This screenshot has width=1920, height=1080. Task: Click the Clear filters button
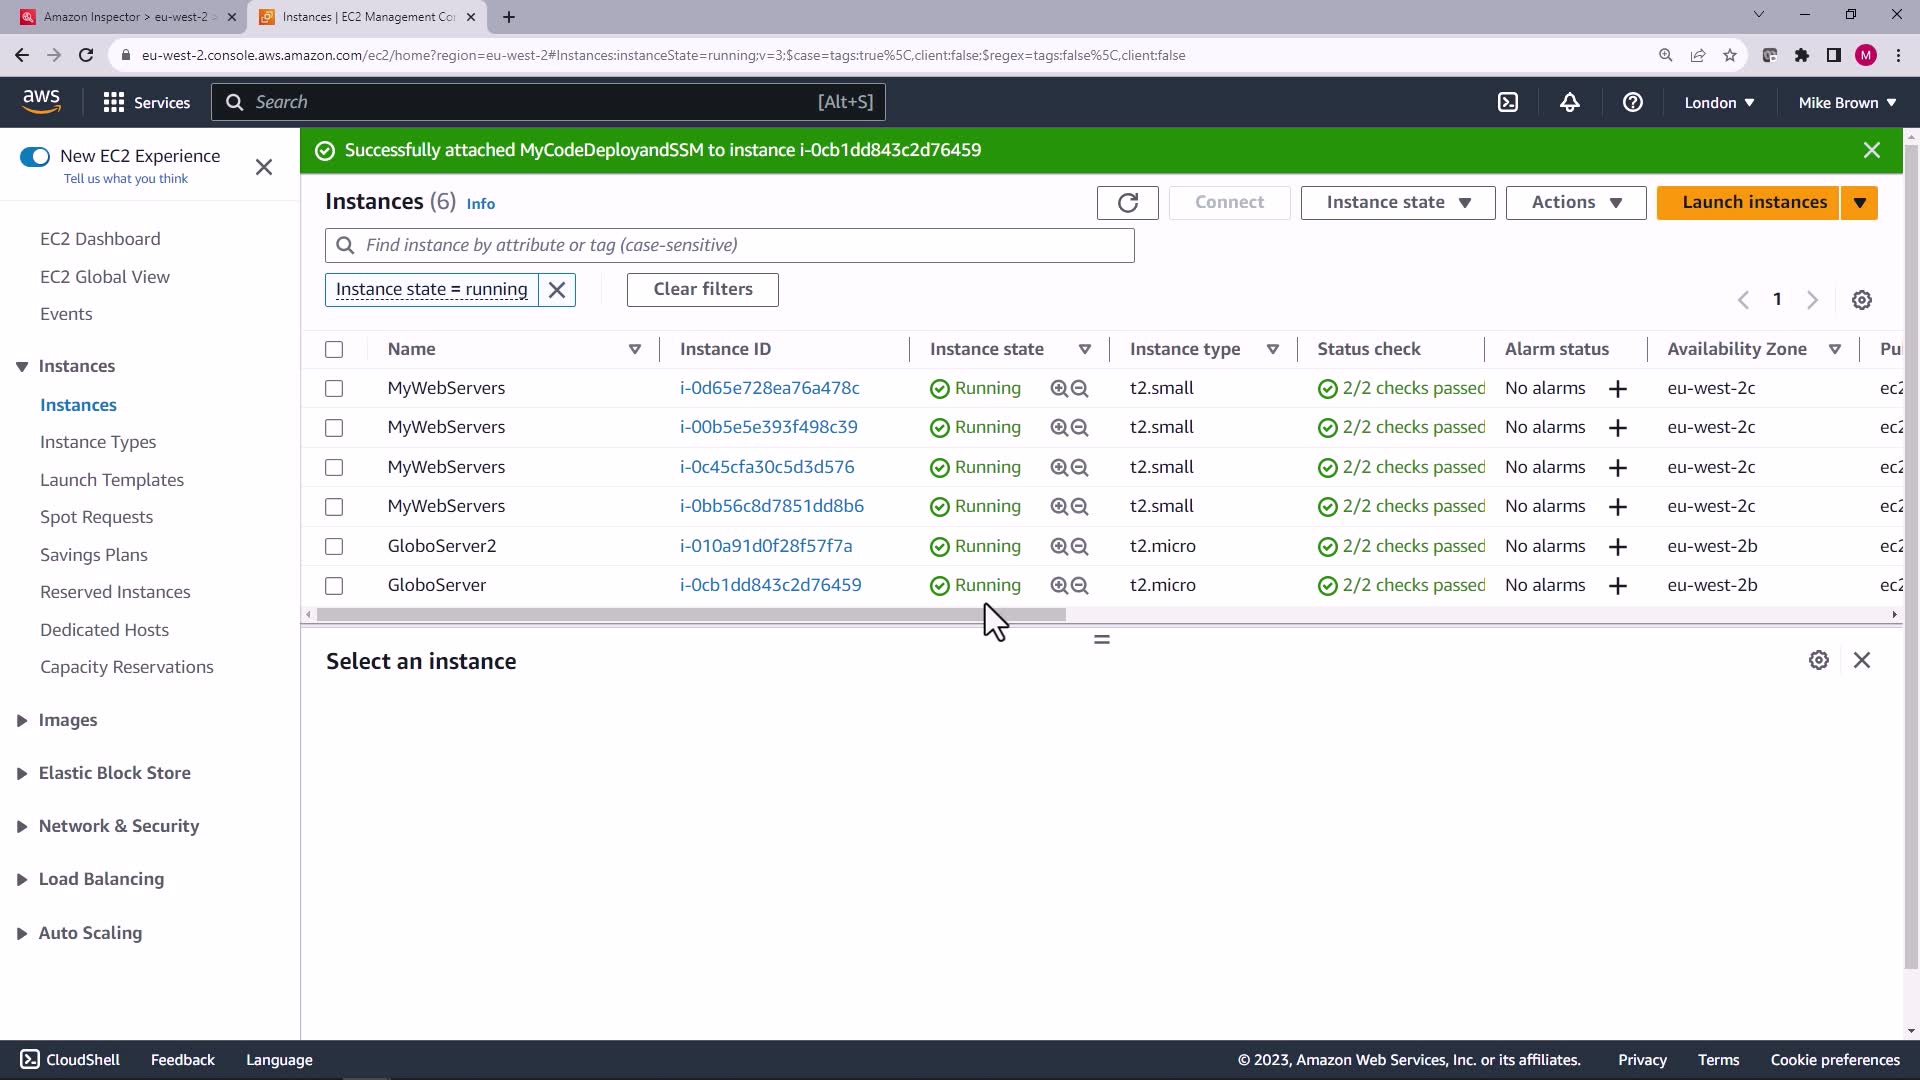[702, 290]
